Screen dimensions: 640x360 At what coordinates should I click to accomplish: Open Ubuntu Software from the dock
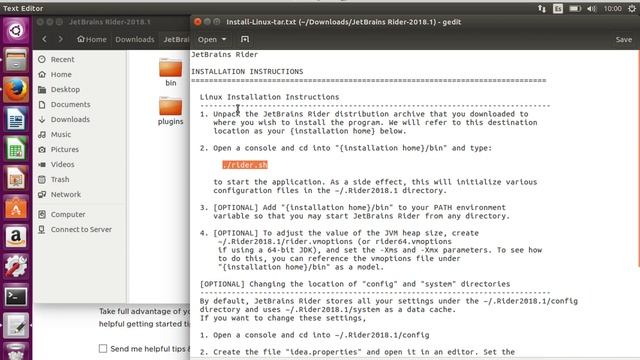pos(16,208)
